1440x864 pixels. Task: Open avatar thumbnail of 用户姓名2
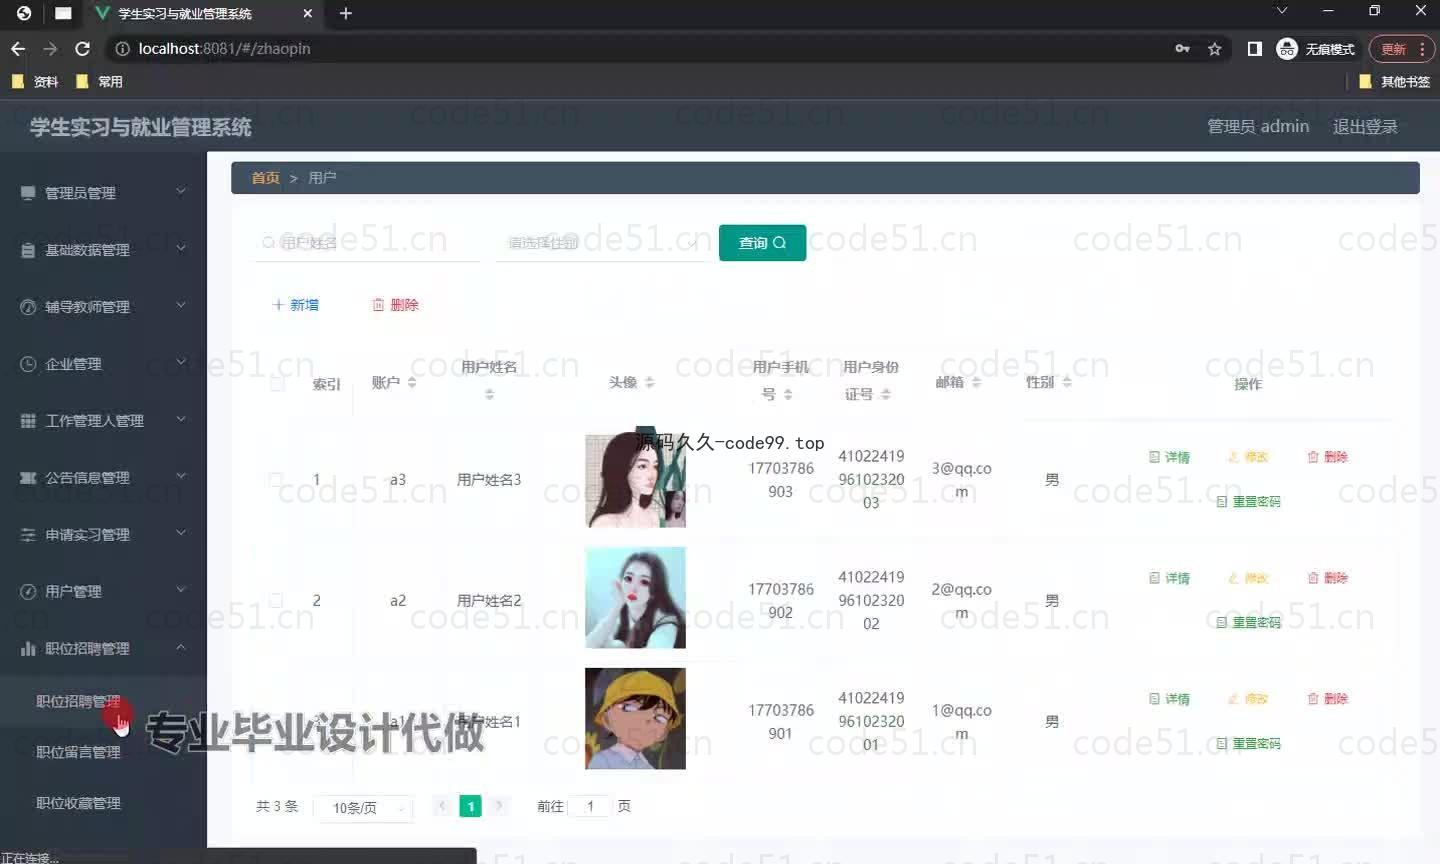635,598
